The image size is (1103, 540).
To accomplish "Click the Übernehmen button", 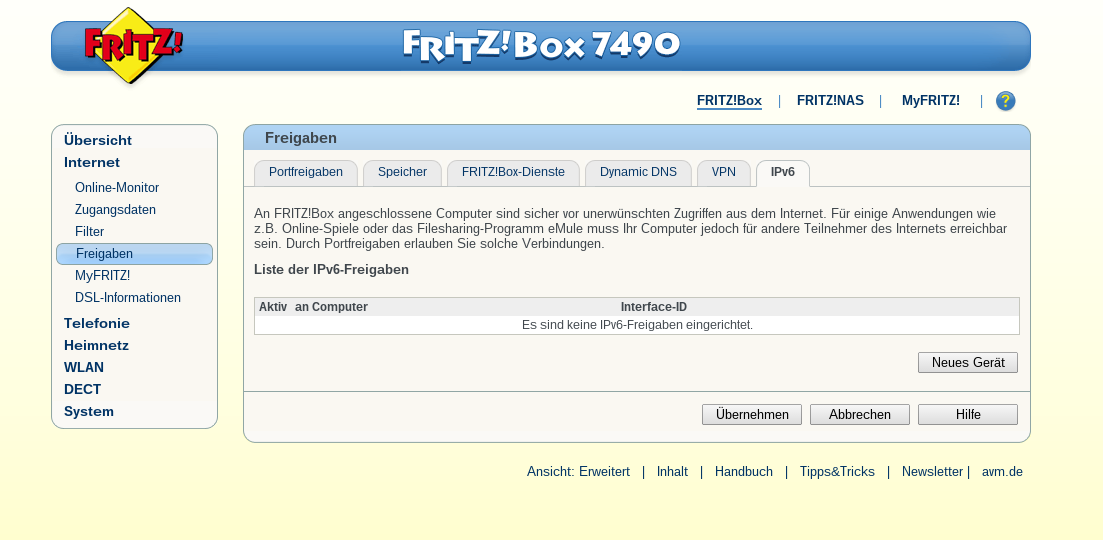I will pos(752,415).
